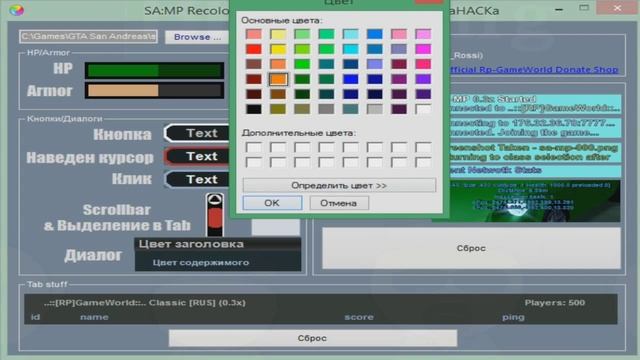The height and width of the screenshot is (360, 640).
Task: Pick the yellow-green lime swatch
Action: (302, 49)
